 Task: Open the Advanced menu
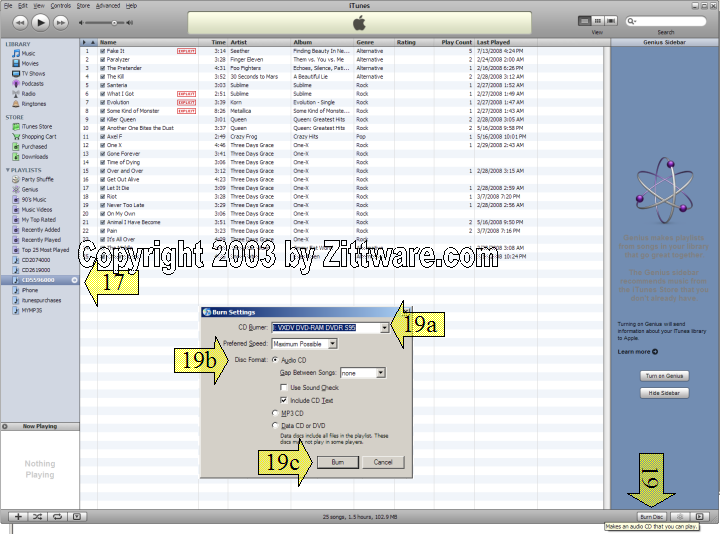click(108, 5)
